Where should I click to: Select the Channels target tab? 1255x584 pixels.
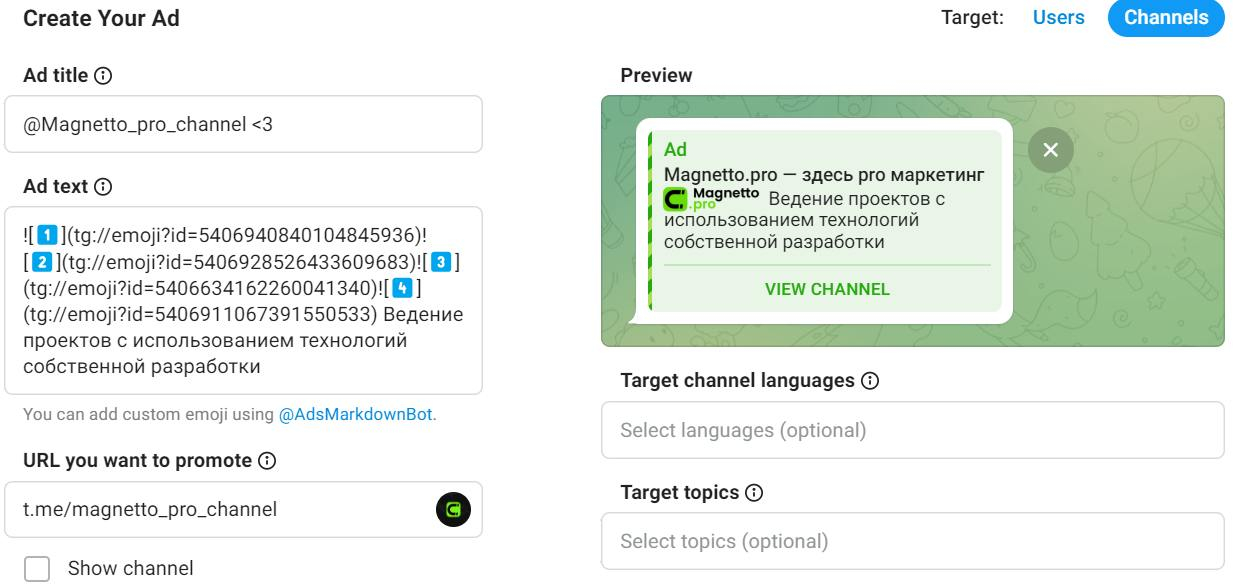click(x=1166, y=18)
